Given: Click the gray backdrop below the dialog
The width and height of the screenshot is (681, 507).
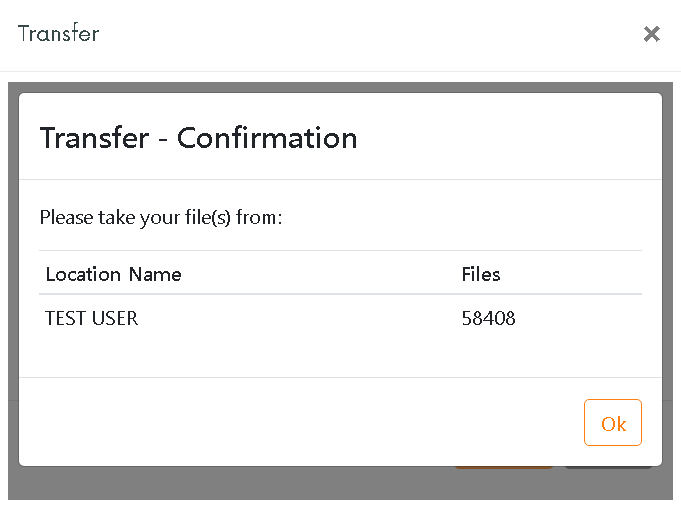Looking at the screenshot, I should (x=340, y=484).
